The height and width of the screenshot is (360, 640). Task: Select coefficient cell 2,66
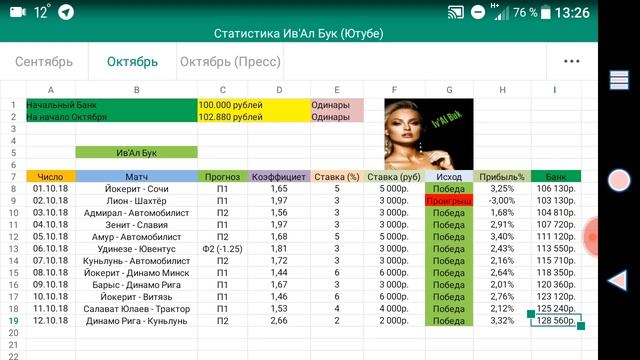(279, 321)
